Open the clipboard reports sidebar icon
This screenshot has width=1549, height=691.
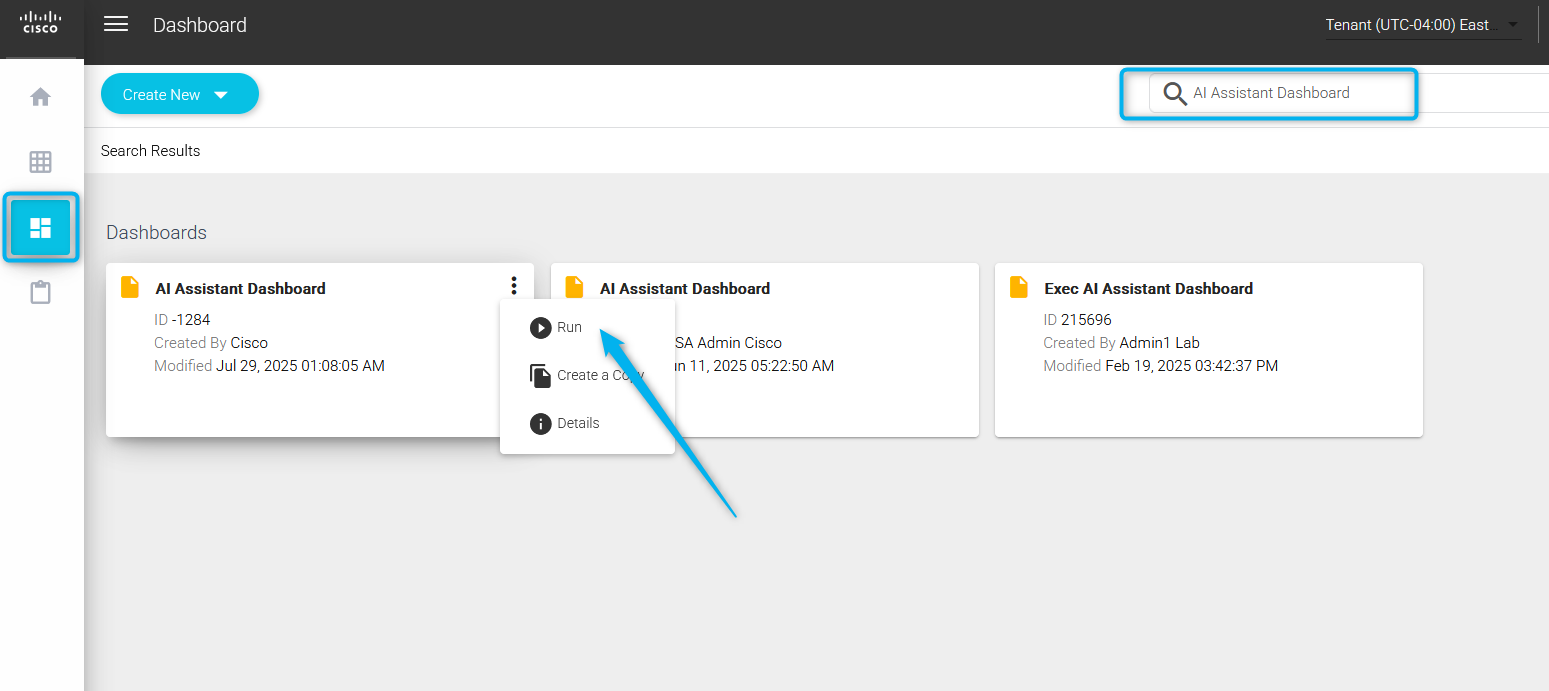click(40, 293)
